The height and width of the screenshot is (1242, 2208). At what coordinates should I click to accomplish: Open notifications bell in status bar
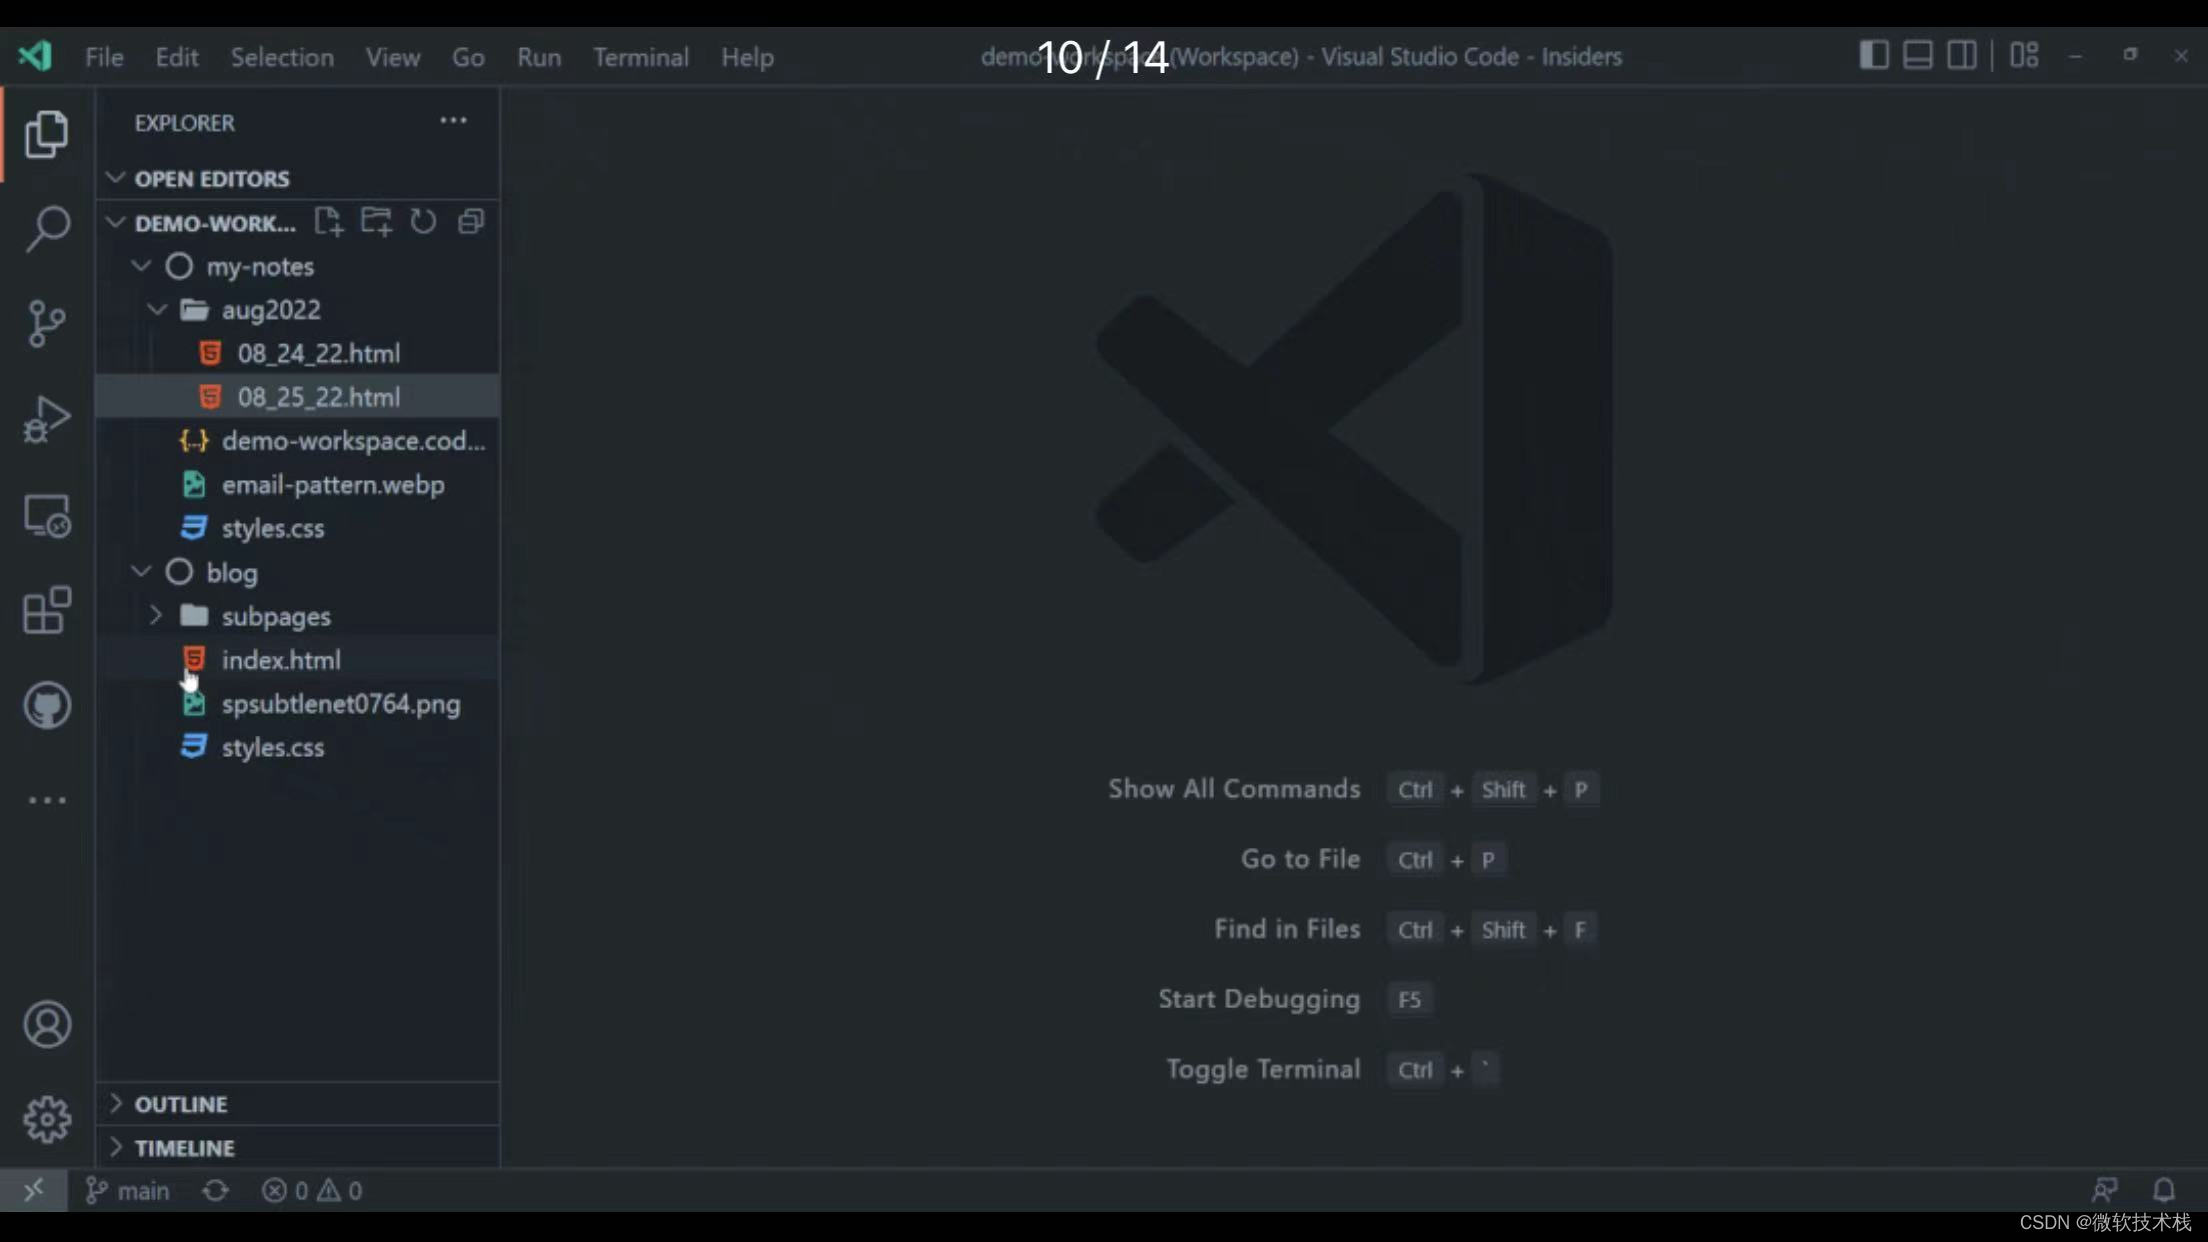click(2164, 1190)
